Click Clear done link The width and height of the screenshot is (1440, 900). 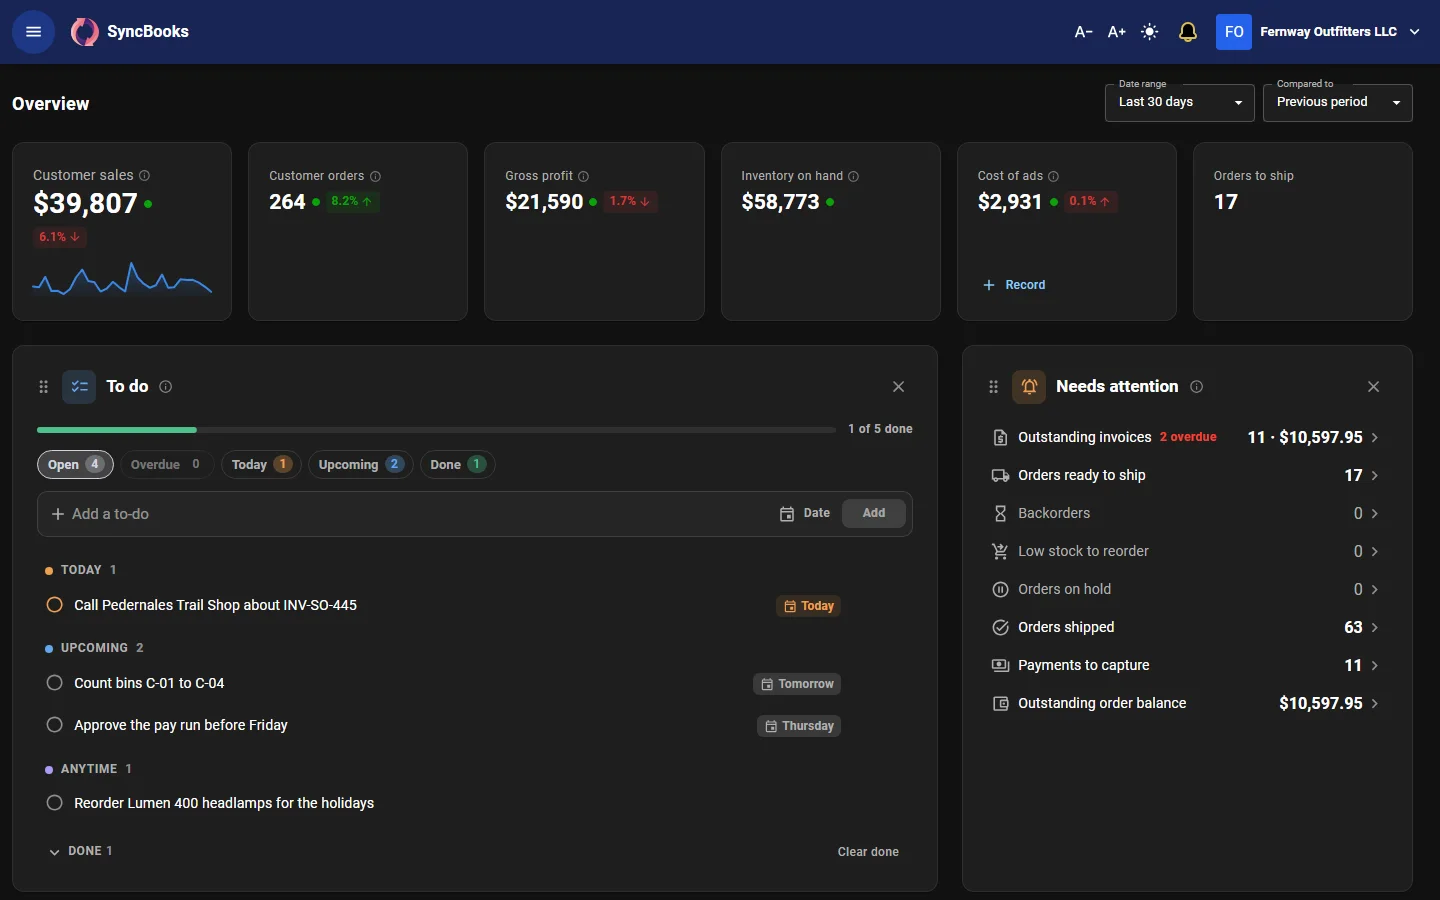(x=868, y=852)
